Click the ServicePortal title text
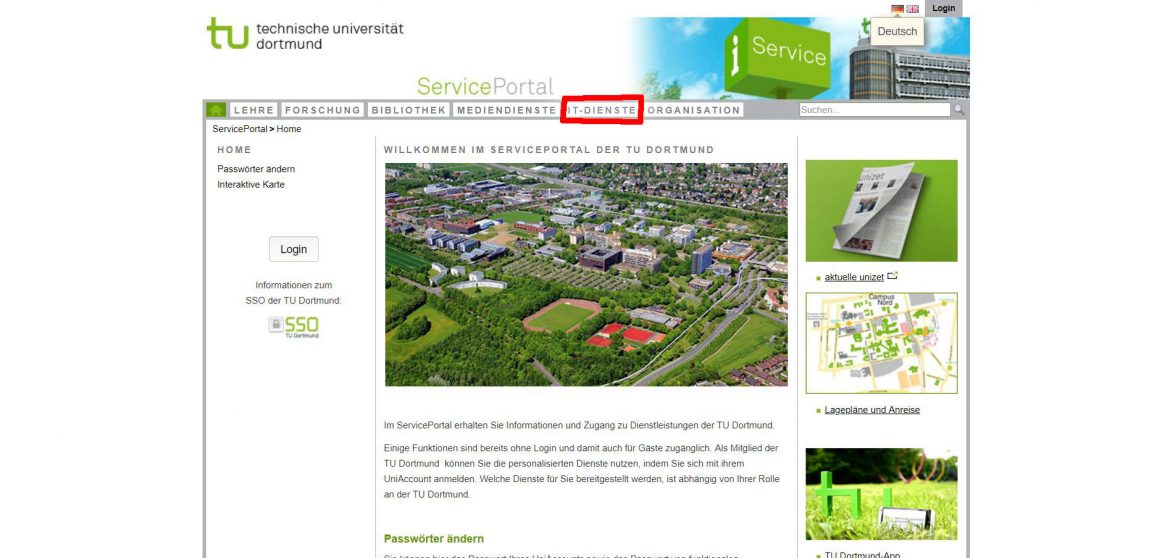Screen dimensions: 1170x558 (x=485, y=87)
